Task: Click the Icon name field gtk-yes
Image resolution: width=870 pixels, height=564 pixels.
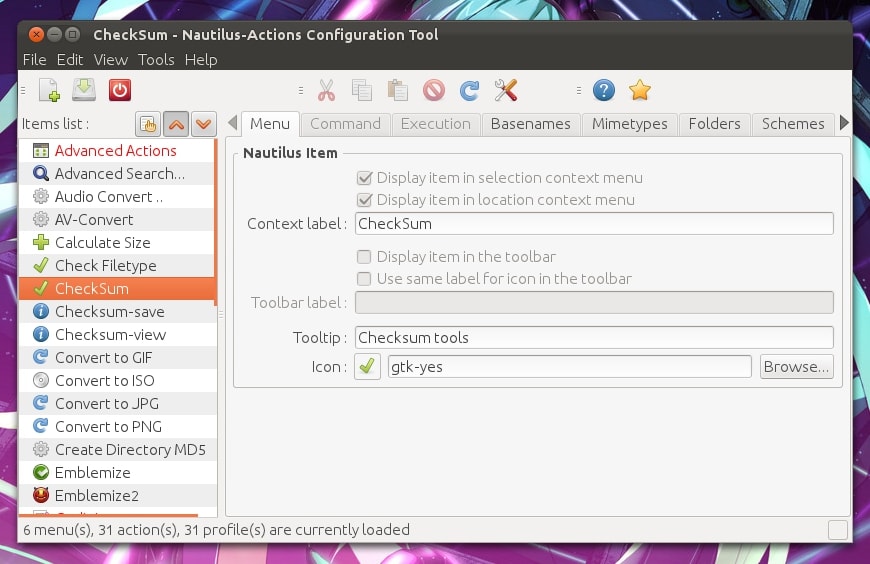Action: (570, 366)
